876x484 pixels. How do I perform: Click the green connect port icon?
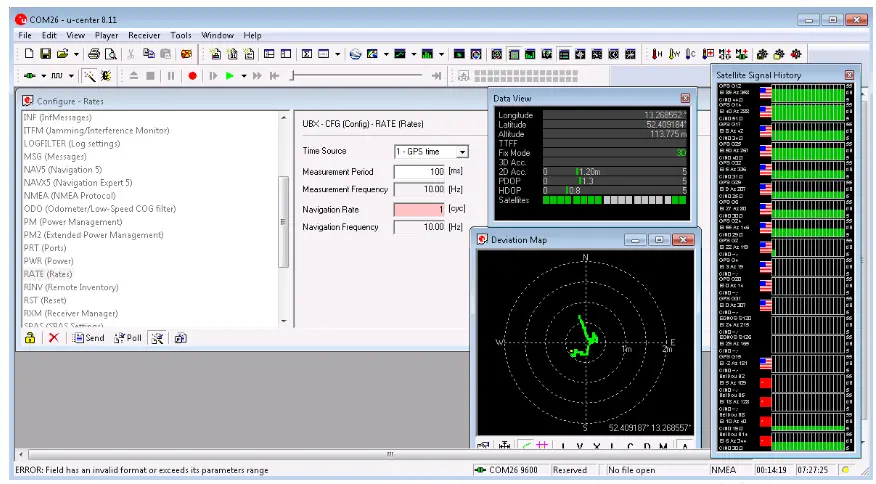[29, 76]
